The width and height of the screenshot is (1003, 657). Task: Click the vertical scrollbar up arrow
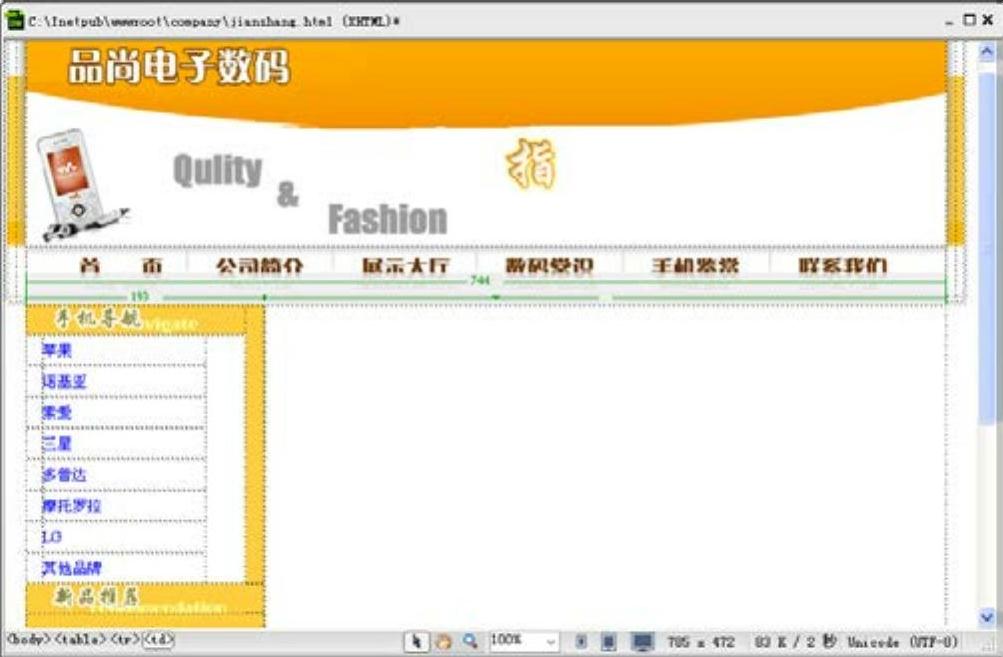987,51
